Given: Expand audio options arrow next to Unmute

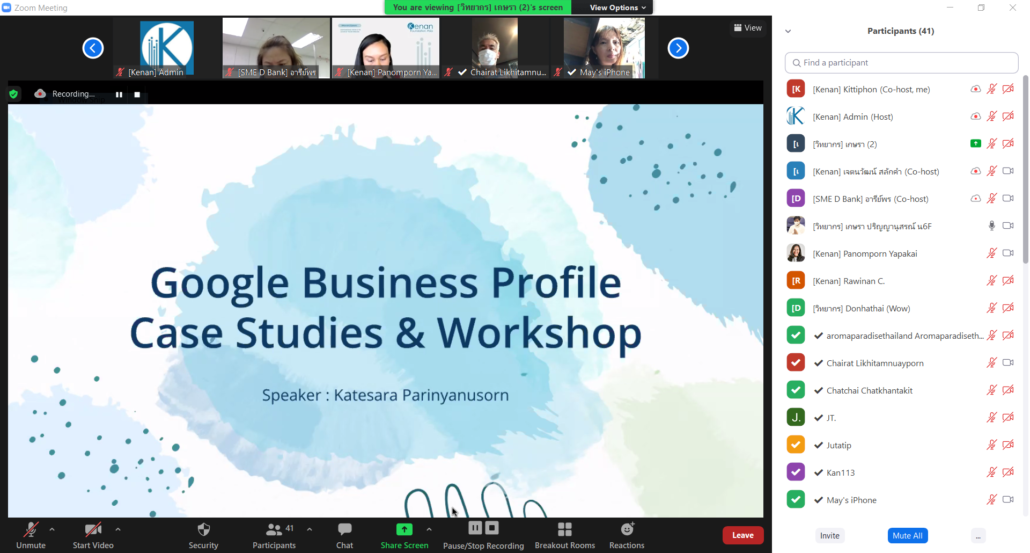Looking at the screenshot, I should click(52, 529).
